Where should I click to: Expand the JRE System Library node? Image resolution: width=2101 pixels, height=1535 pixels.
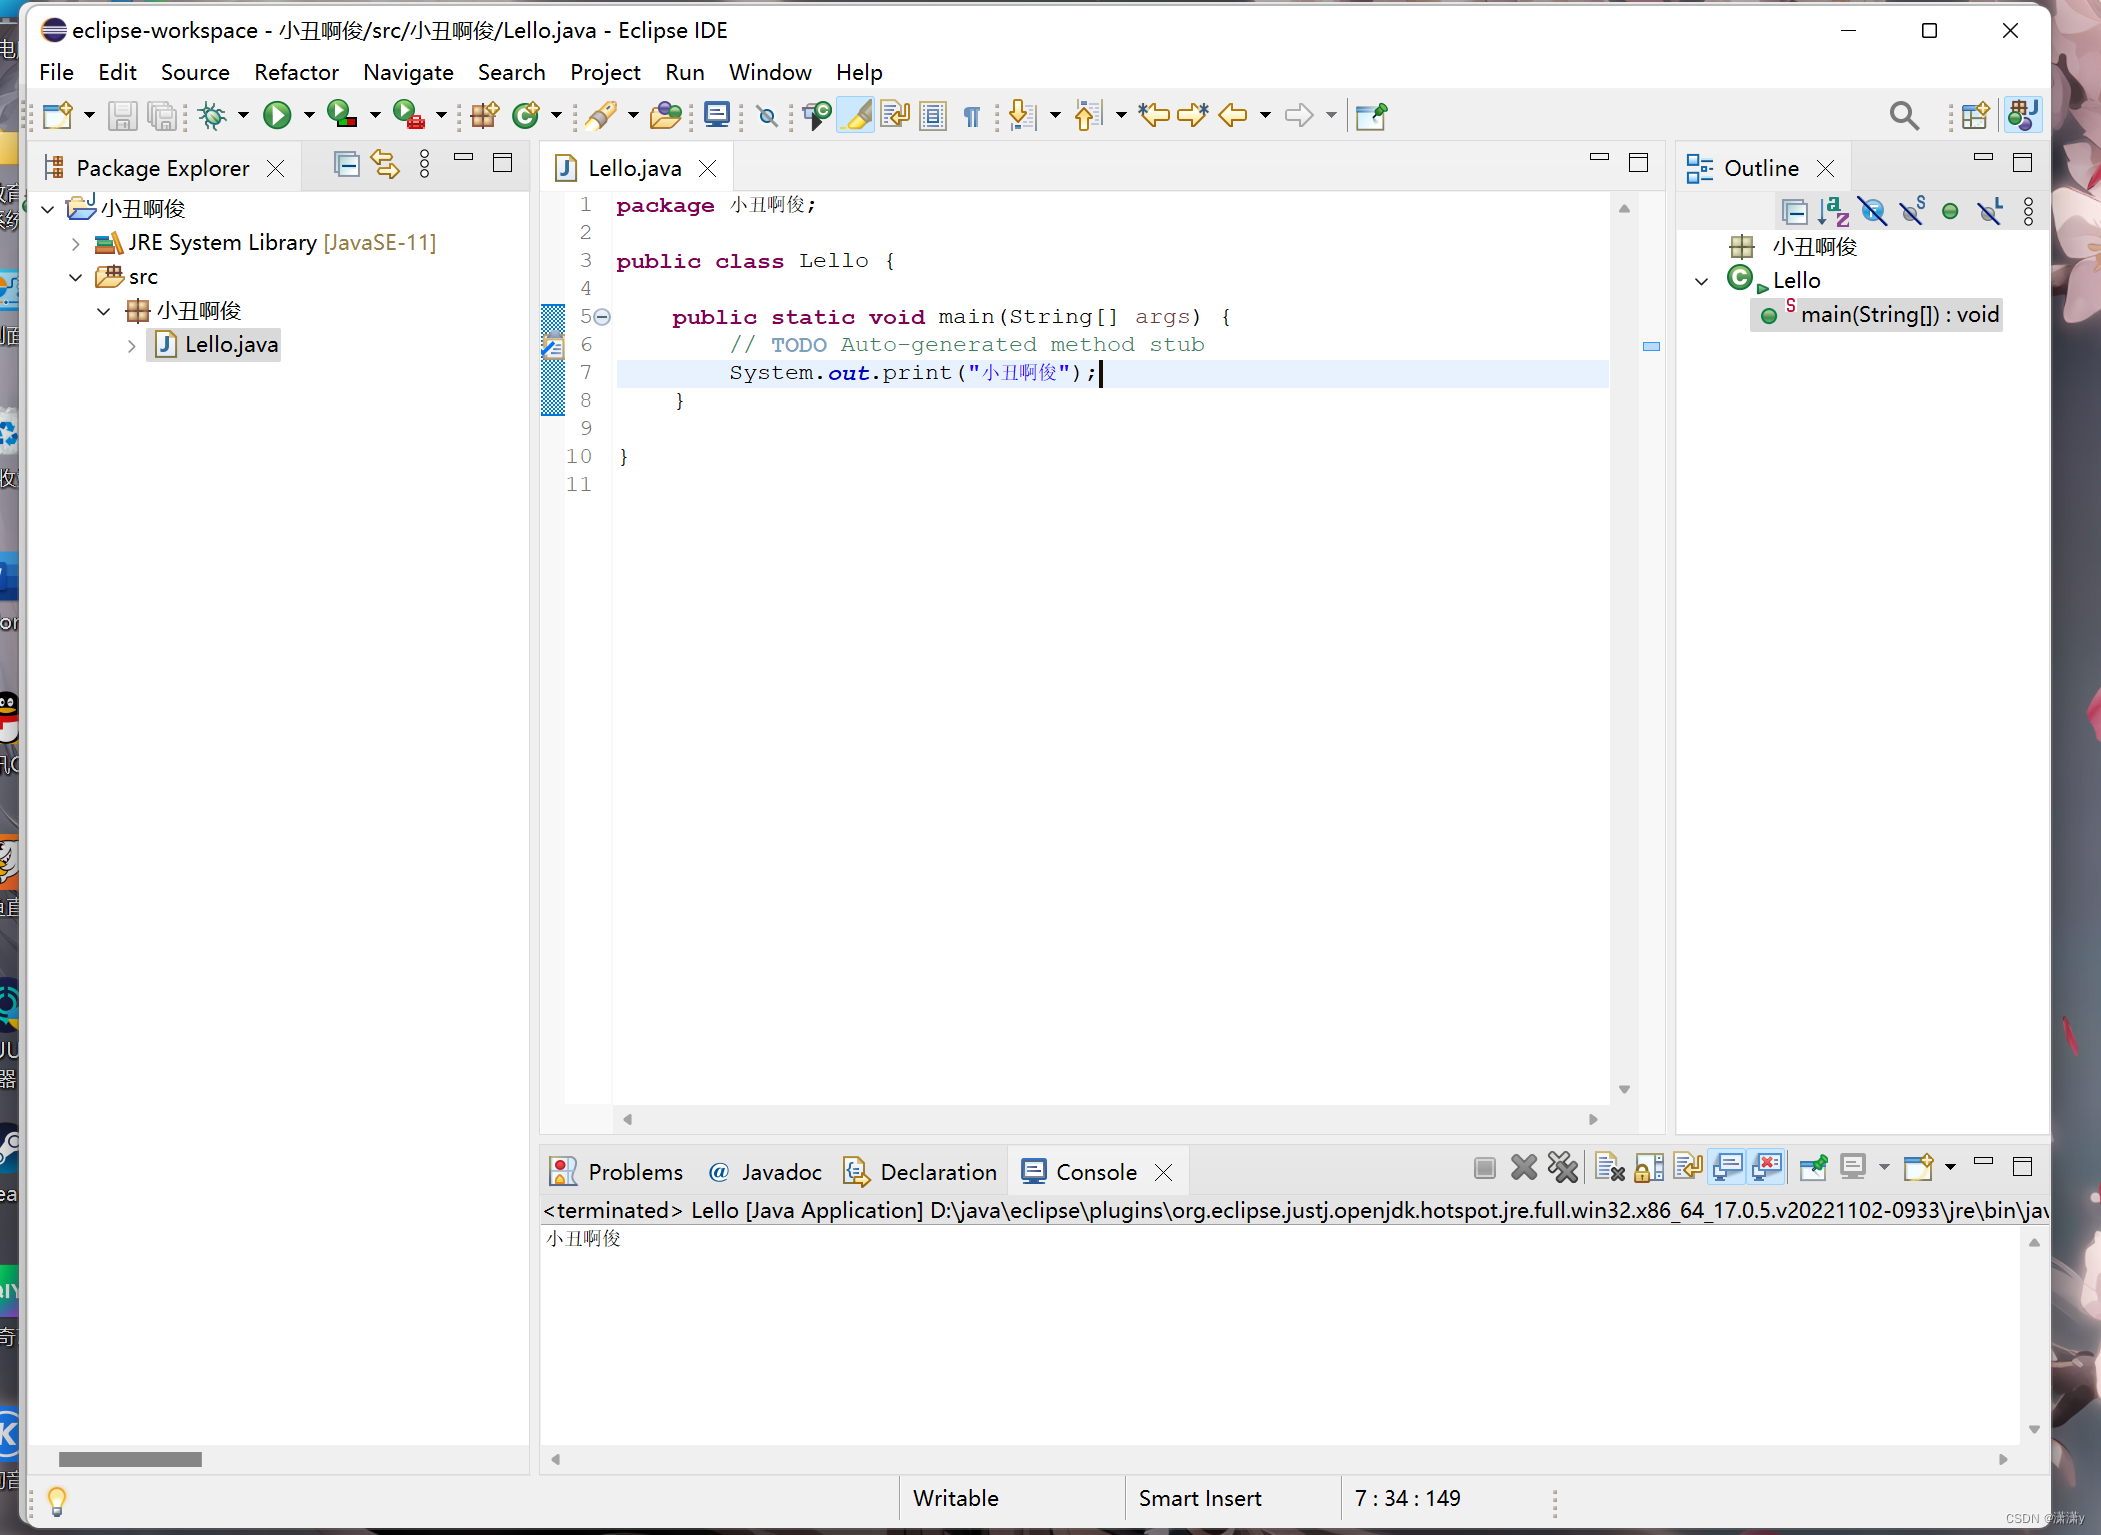[76, 243]
